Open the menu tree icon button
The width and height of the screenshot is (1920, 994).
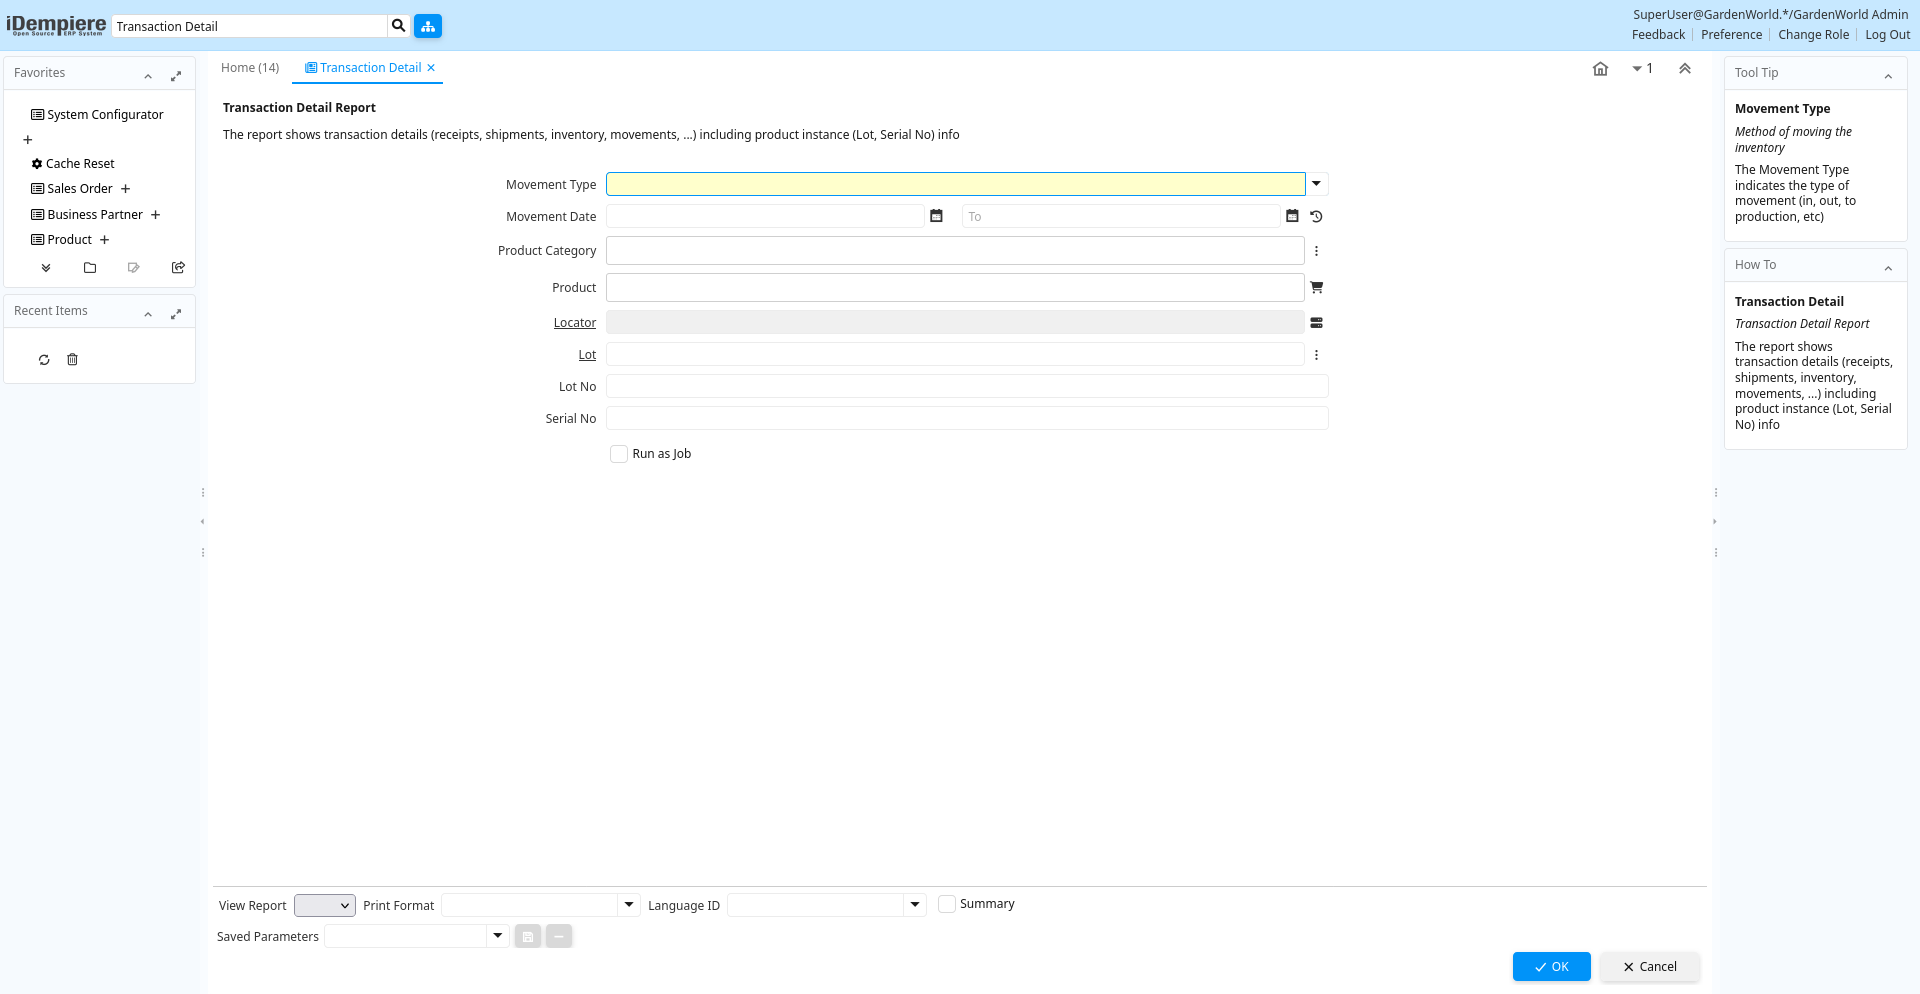(x=428, y=26)
